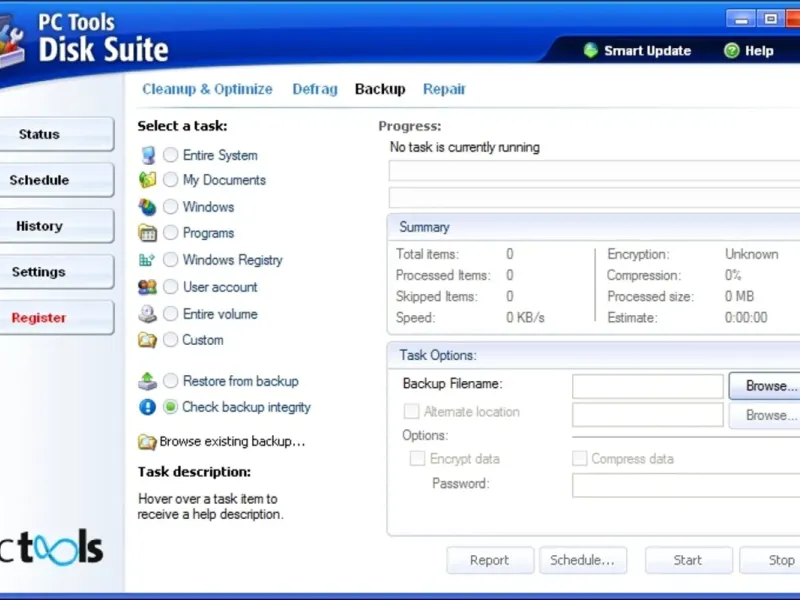The width and height of the screenshot is (800, 600).
Task: Click the Report button
Action: (x=490, y=560)
